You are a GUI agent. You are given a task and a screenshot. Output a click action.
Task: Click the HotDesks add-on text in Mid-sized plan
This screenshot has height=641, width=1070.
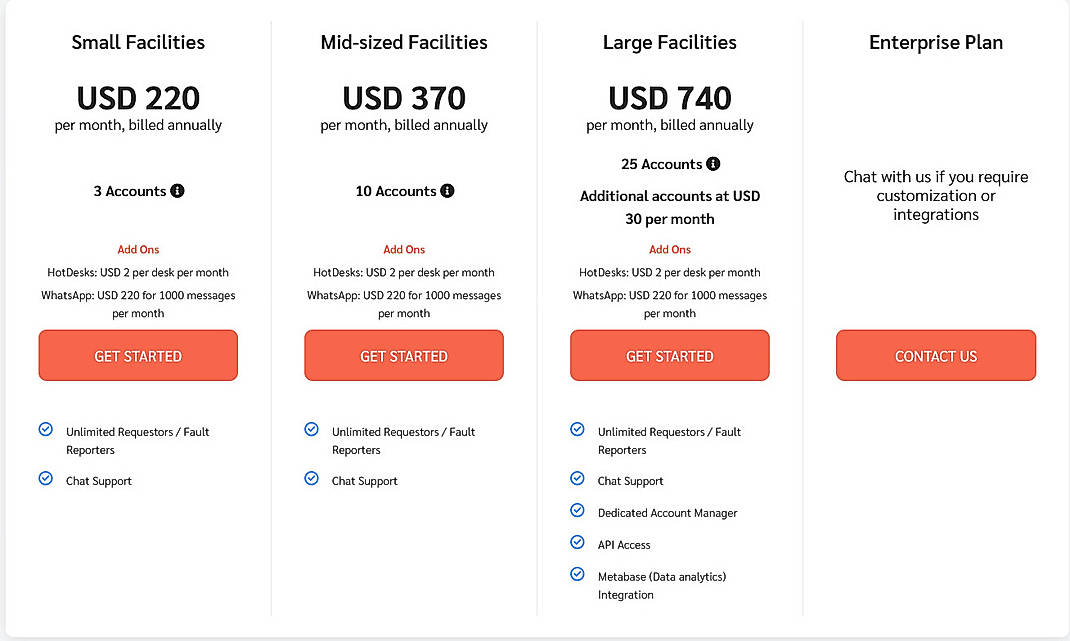click(x=403, y=272)
